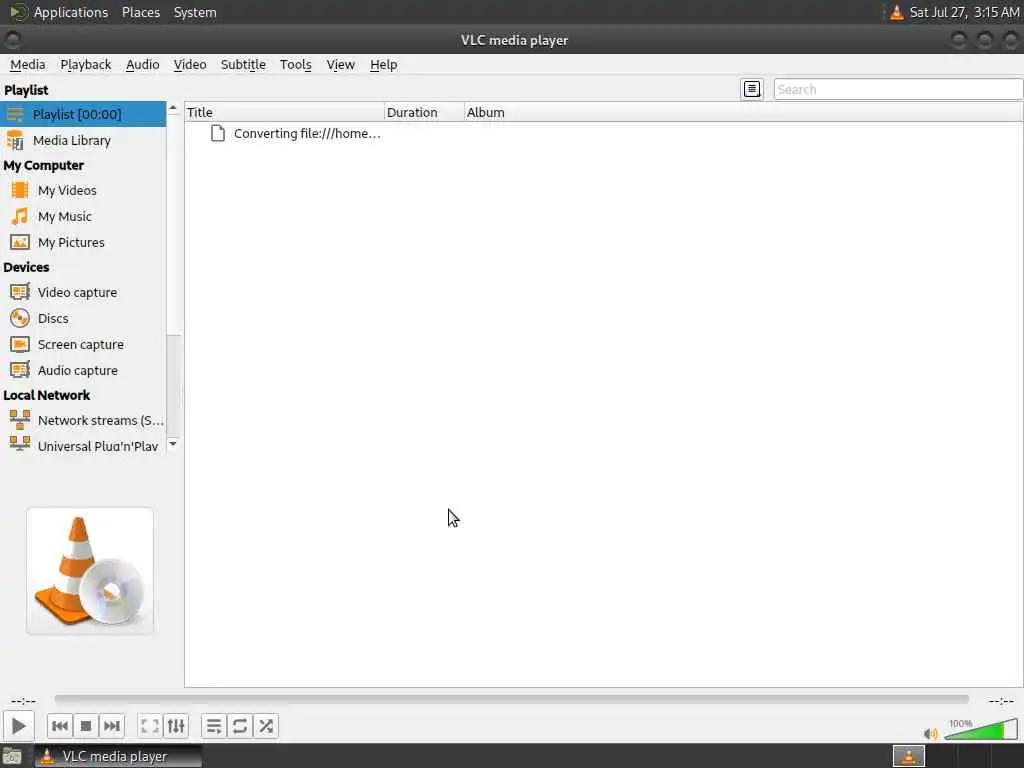Viewport: 1024px width, 768px height.
Task: Sort playlist by Title column
Action: click(285, 112)
